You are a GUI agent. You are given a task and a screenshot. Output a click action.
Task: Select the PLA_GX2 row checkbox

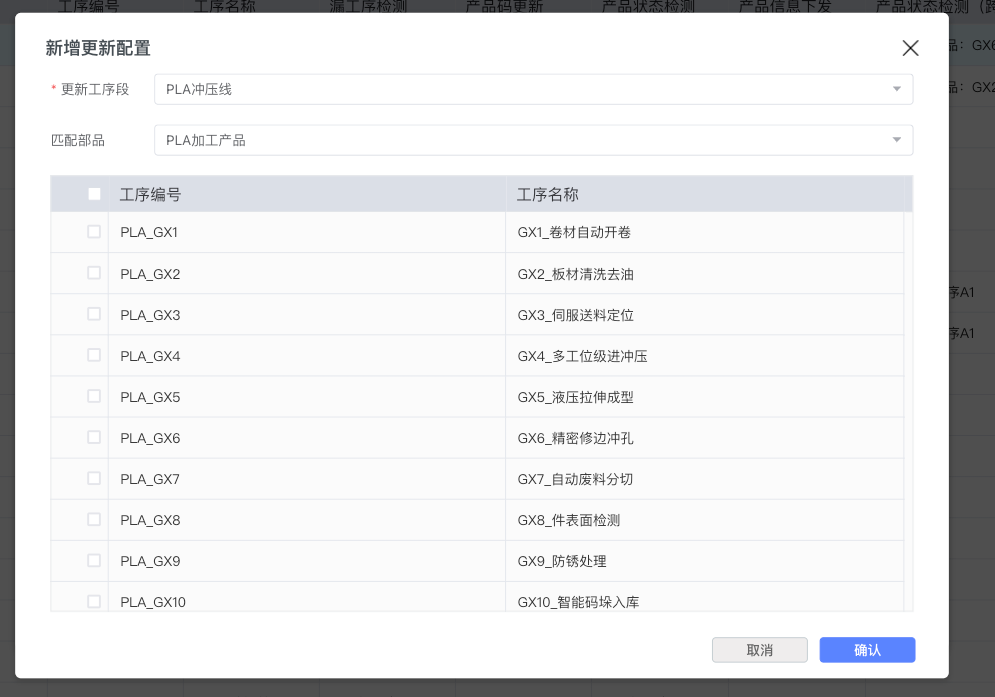tap(94, 273)
